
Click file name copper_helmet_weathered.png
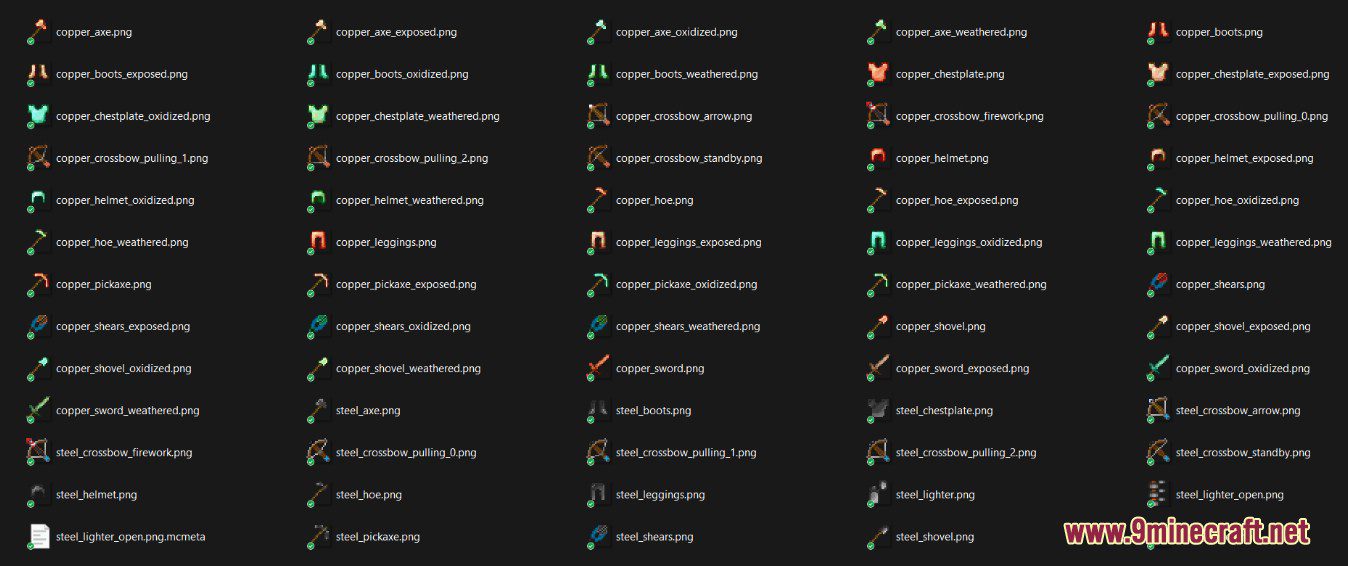click(410, 200)
